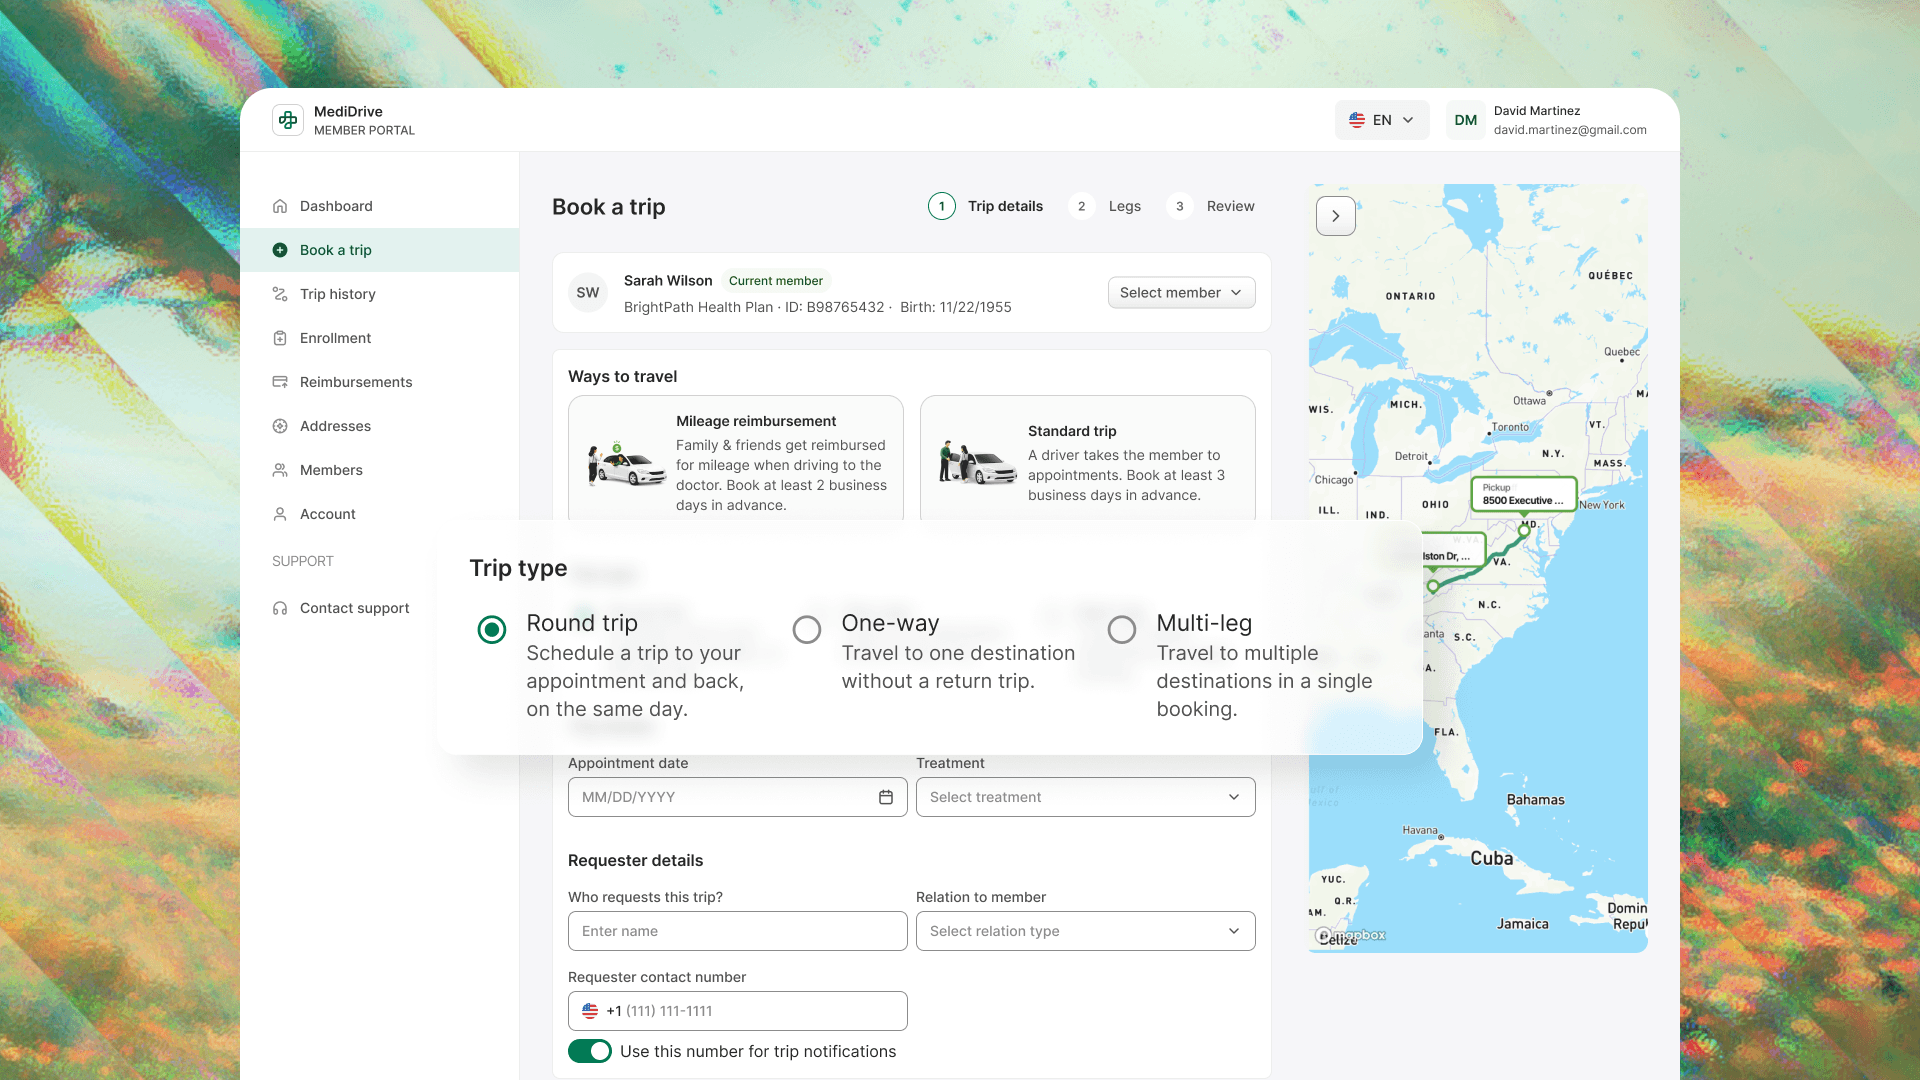This screenshot has height=1080, width=1920.
Task: Click the mapbox attribution logo
Action: pos(1351,935)
